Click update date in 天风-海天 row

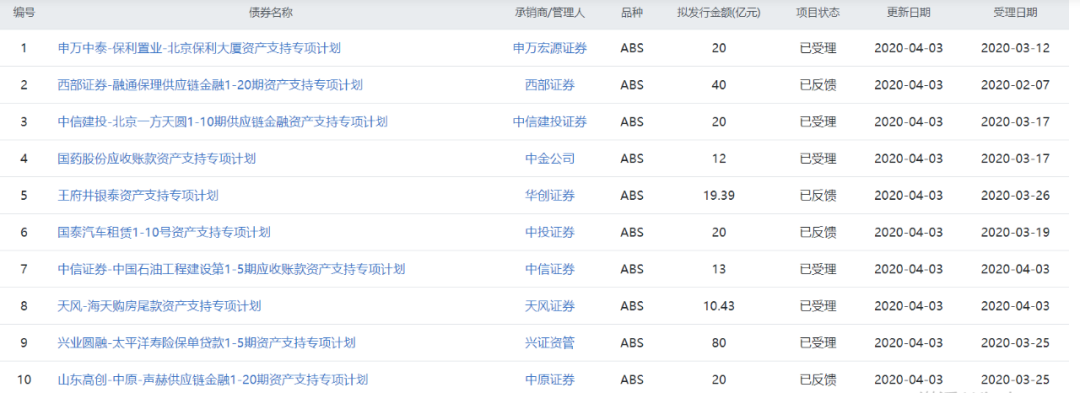pos(908,306)
